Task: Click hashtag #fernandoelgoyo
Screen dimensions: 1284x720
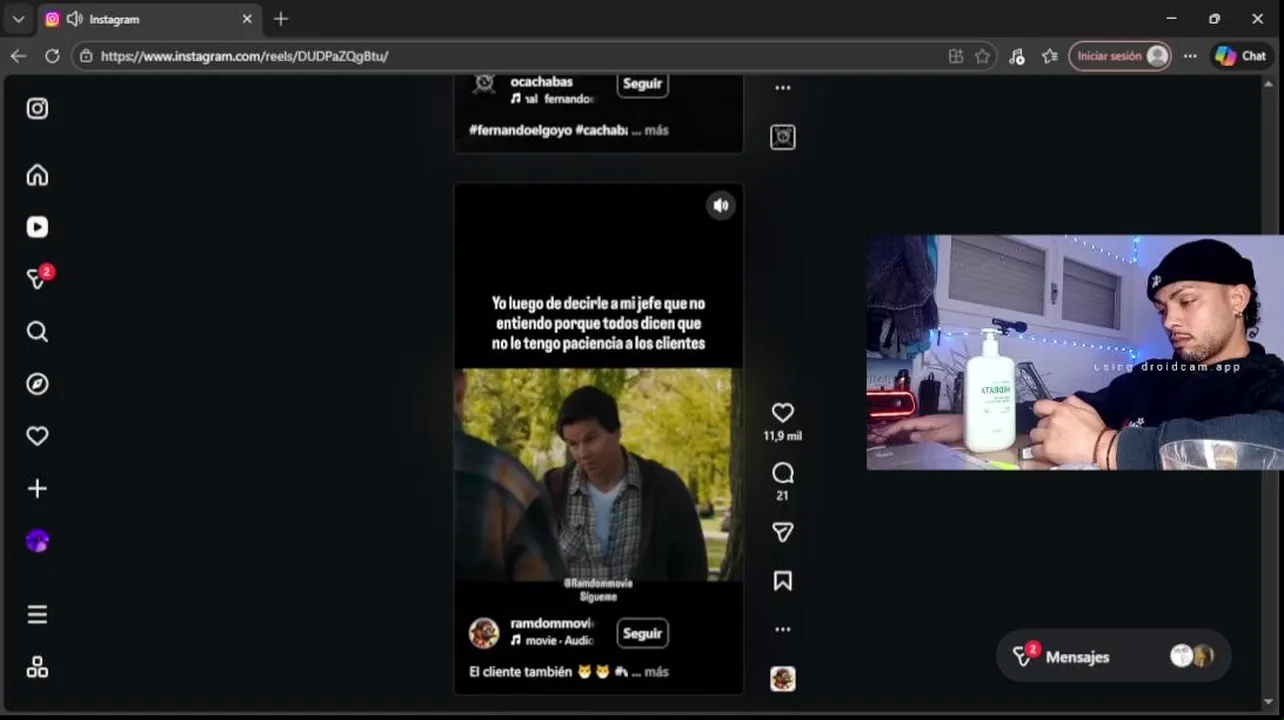Action: click(520, 130)
